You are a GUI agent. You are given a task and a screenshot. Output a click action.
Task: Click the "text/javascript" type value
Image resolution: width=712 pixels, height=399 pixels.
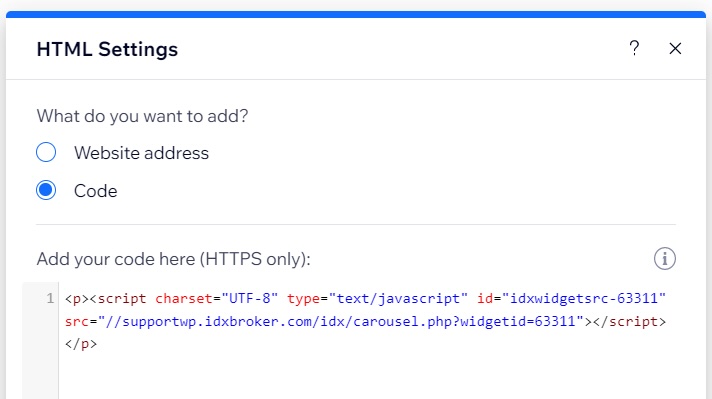tap(398, 299)
